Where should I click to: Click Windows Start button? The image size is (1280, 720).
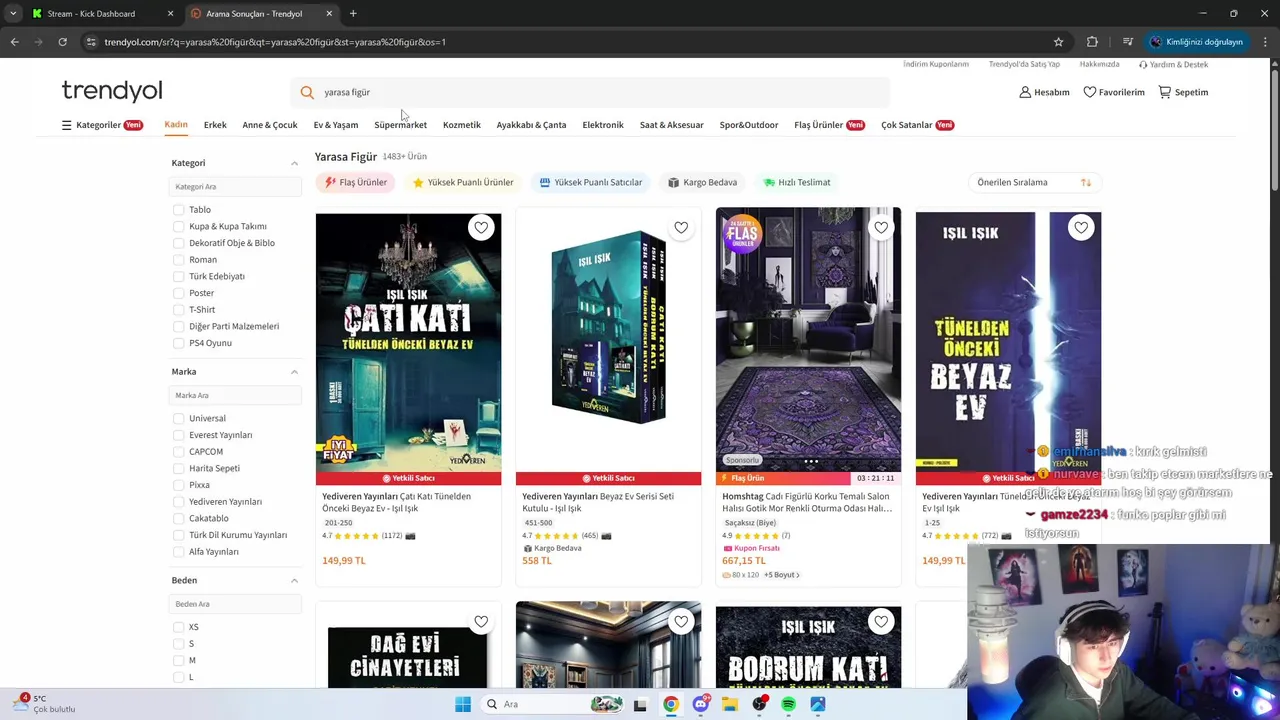(x=463, y=704)
